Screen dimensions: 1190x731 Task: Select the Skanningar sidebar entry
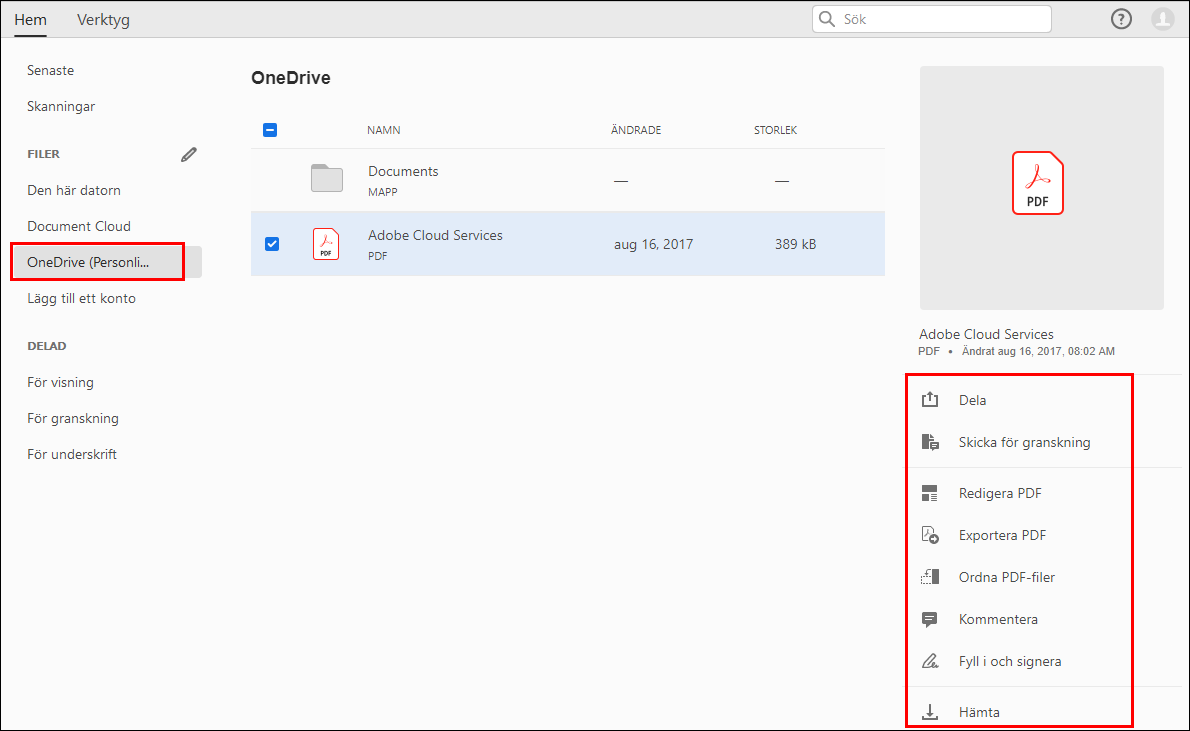coord(61,106)
